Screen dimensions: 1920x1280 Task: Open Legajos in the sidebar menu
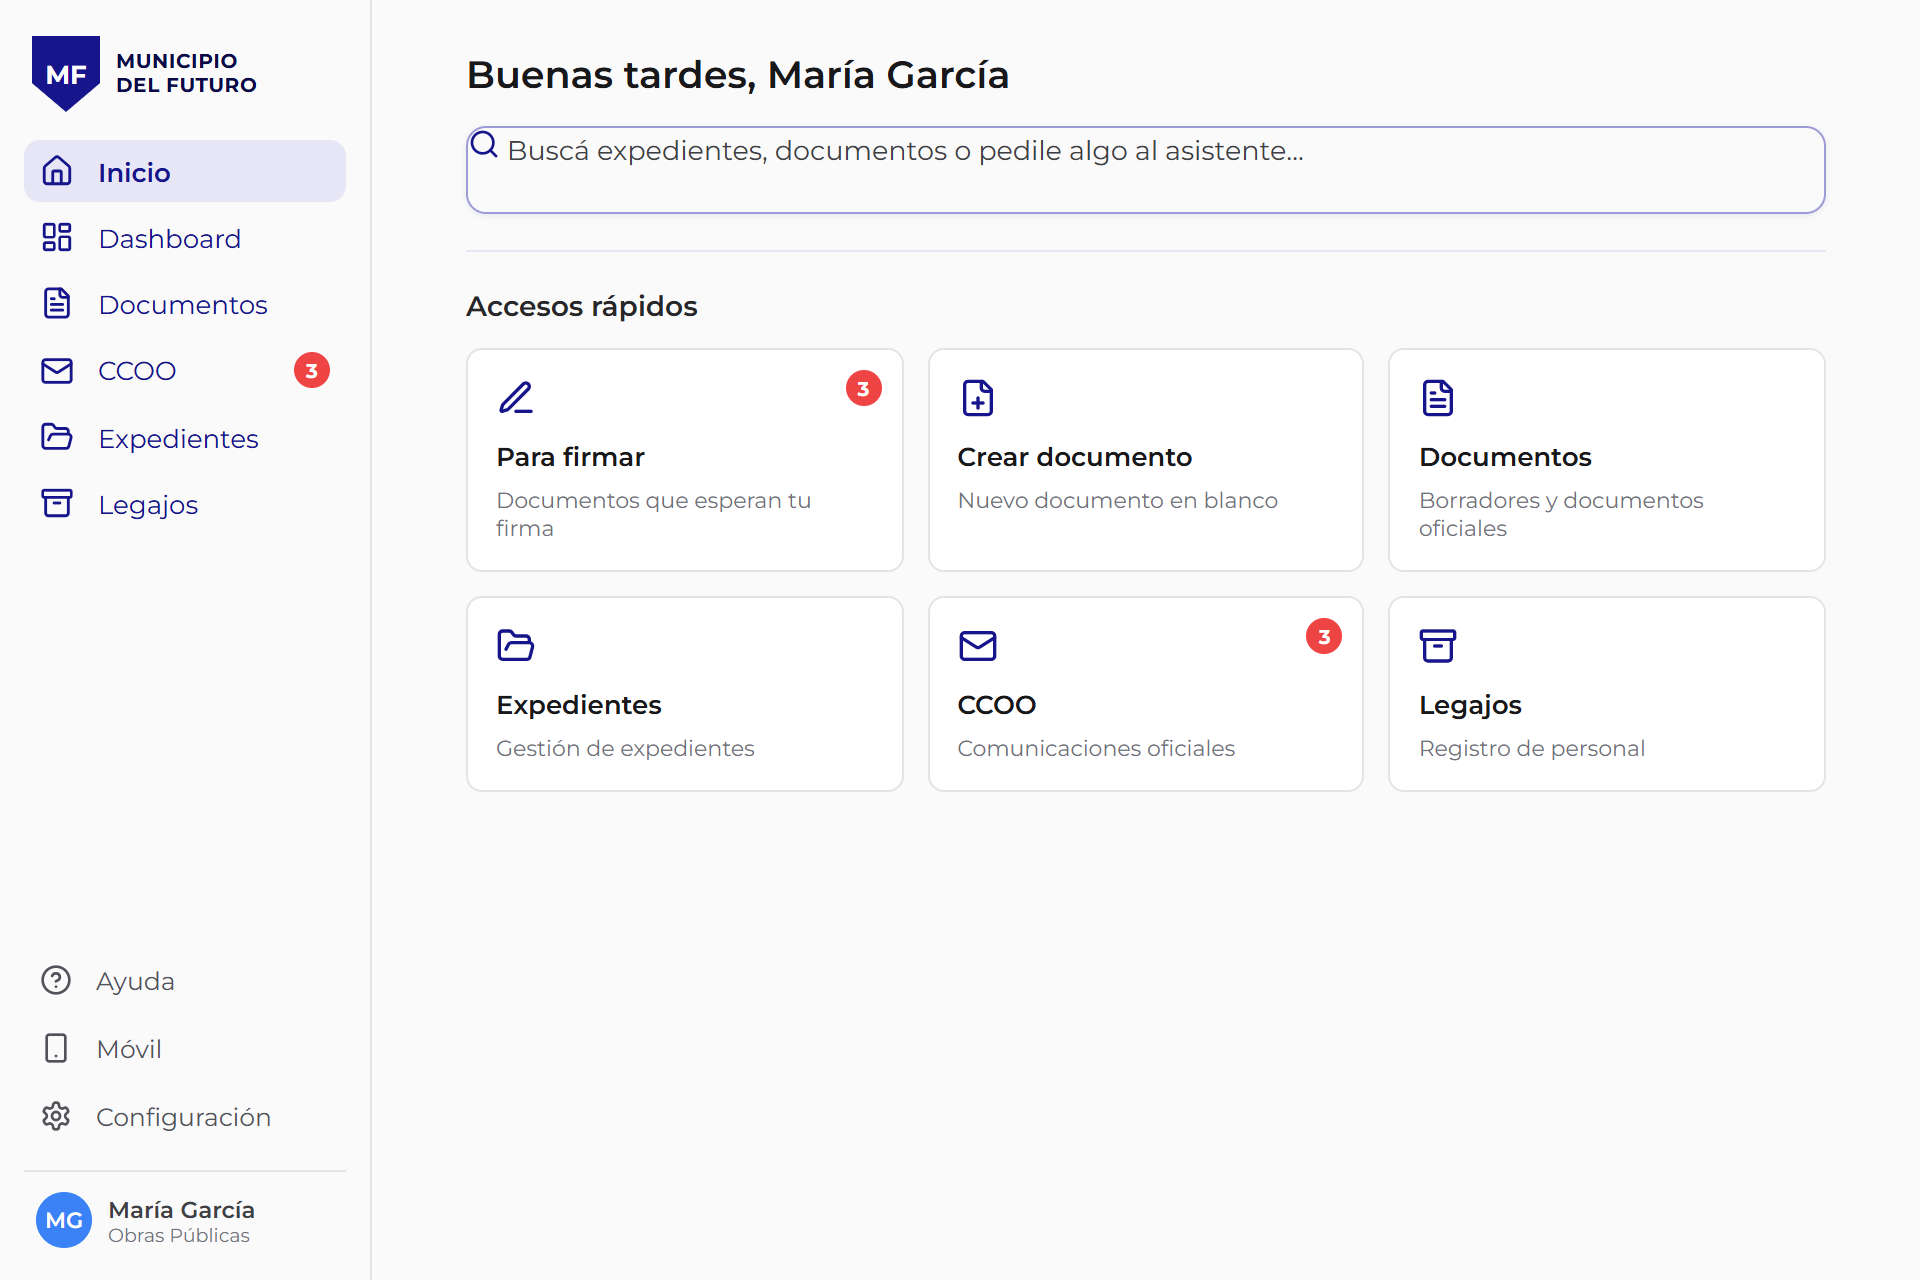[185, 503]
